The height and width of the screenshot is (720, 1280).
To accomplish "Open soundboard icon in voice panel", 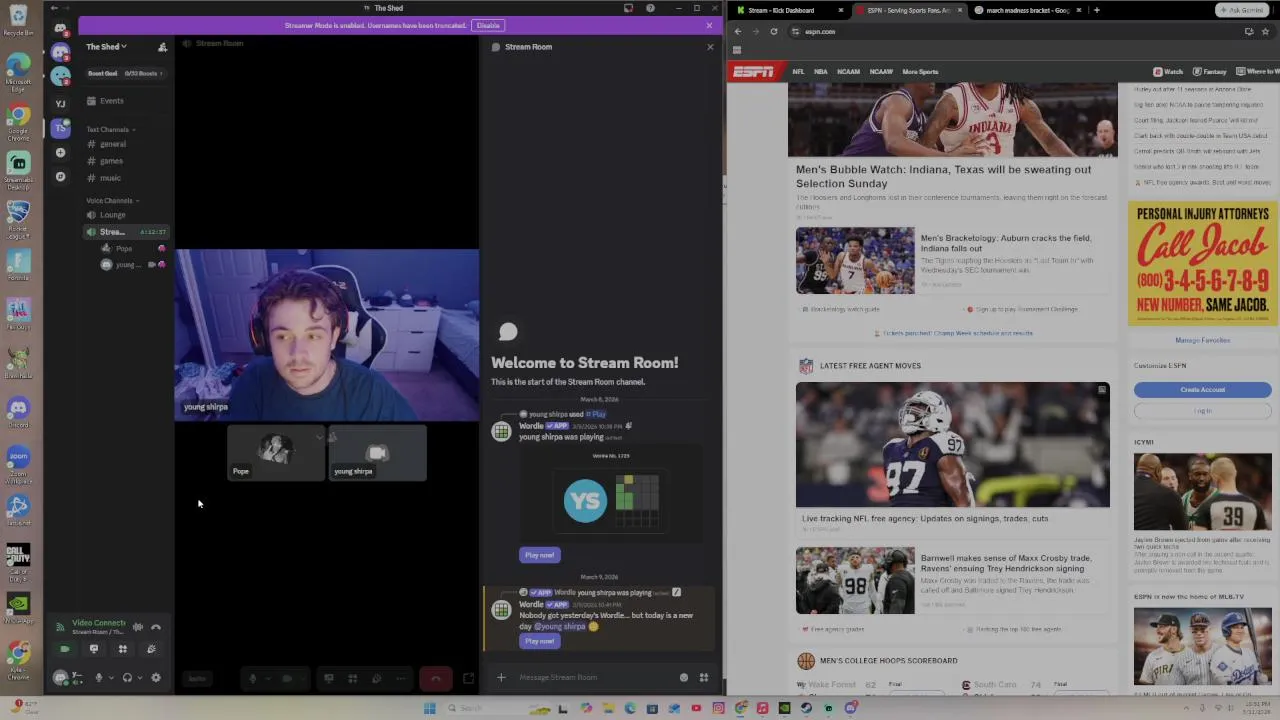I will point(151,649).
